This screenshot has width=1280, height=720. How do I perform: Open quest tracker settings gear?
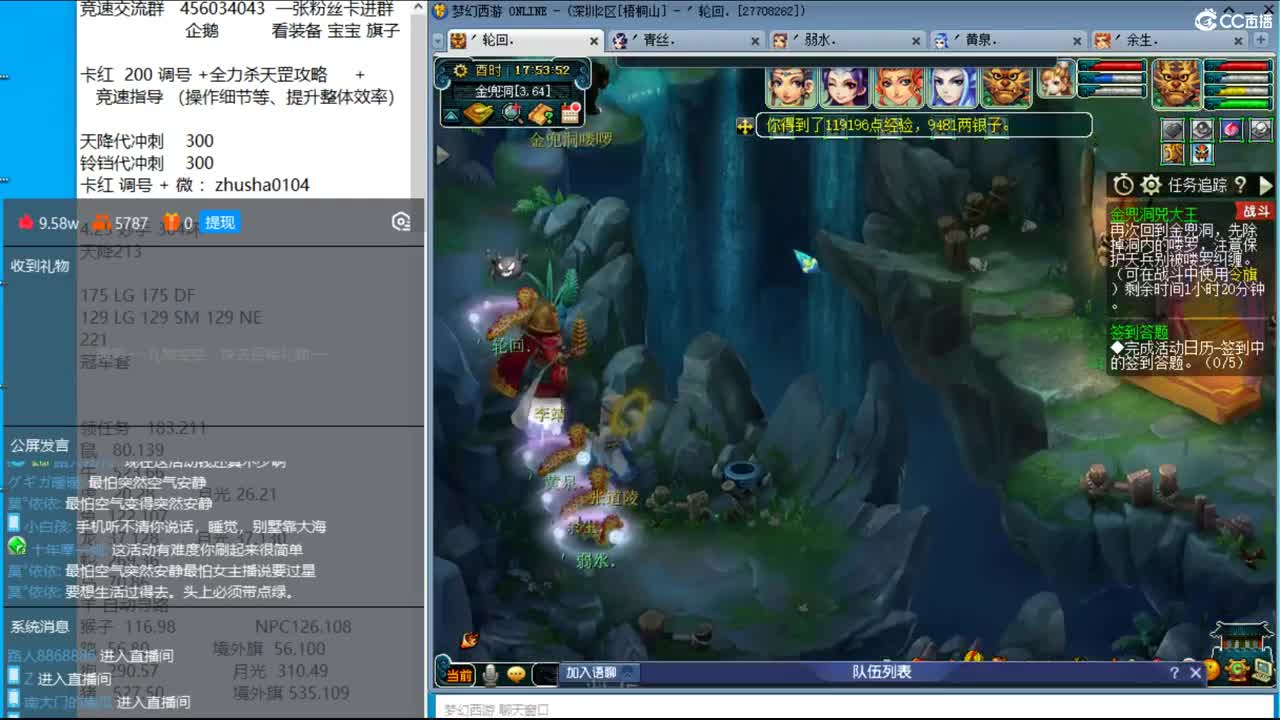1151,185
